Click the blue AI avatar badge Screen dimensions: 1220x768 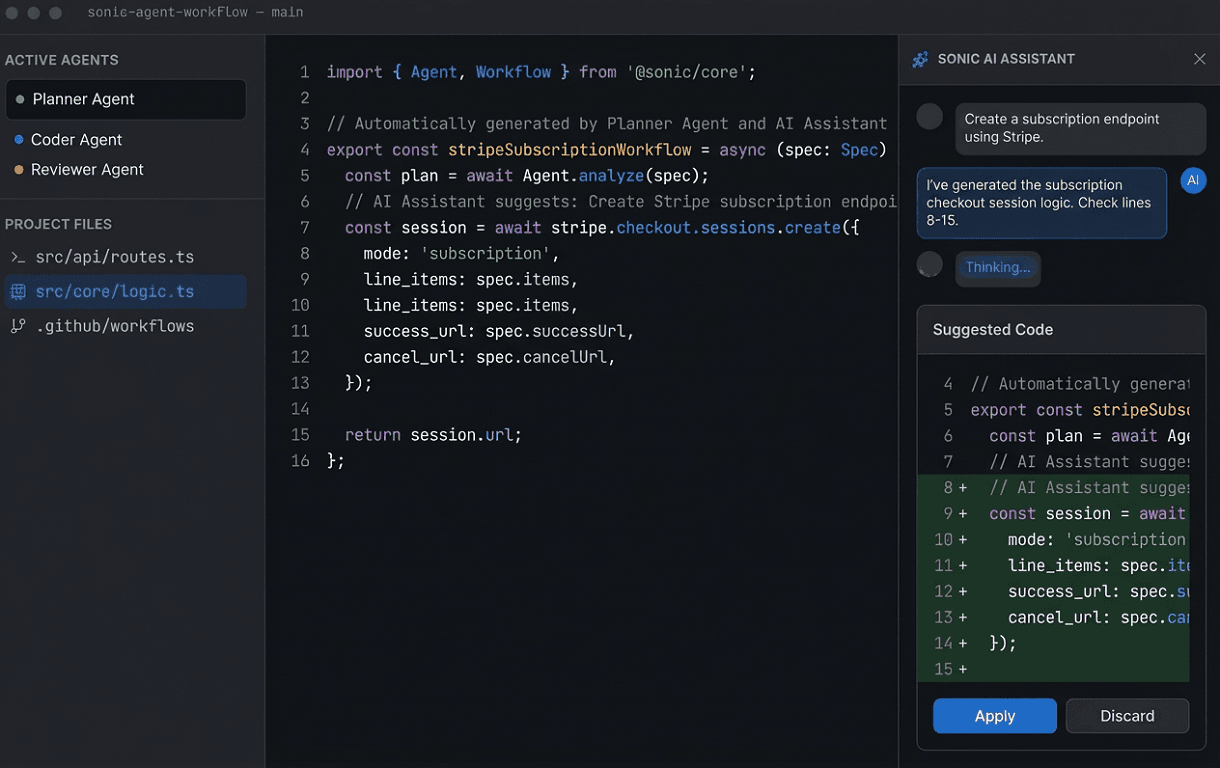(x=1192, y=180)
